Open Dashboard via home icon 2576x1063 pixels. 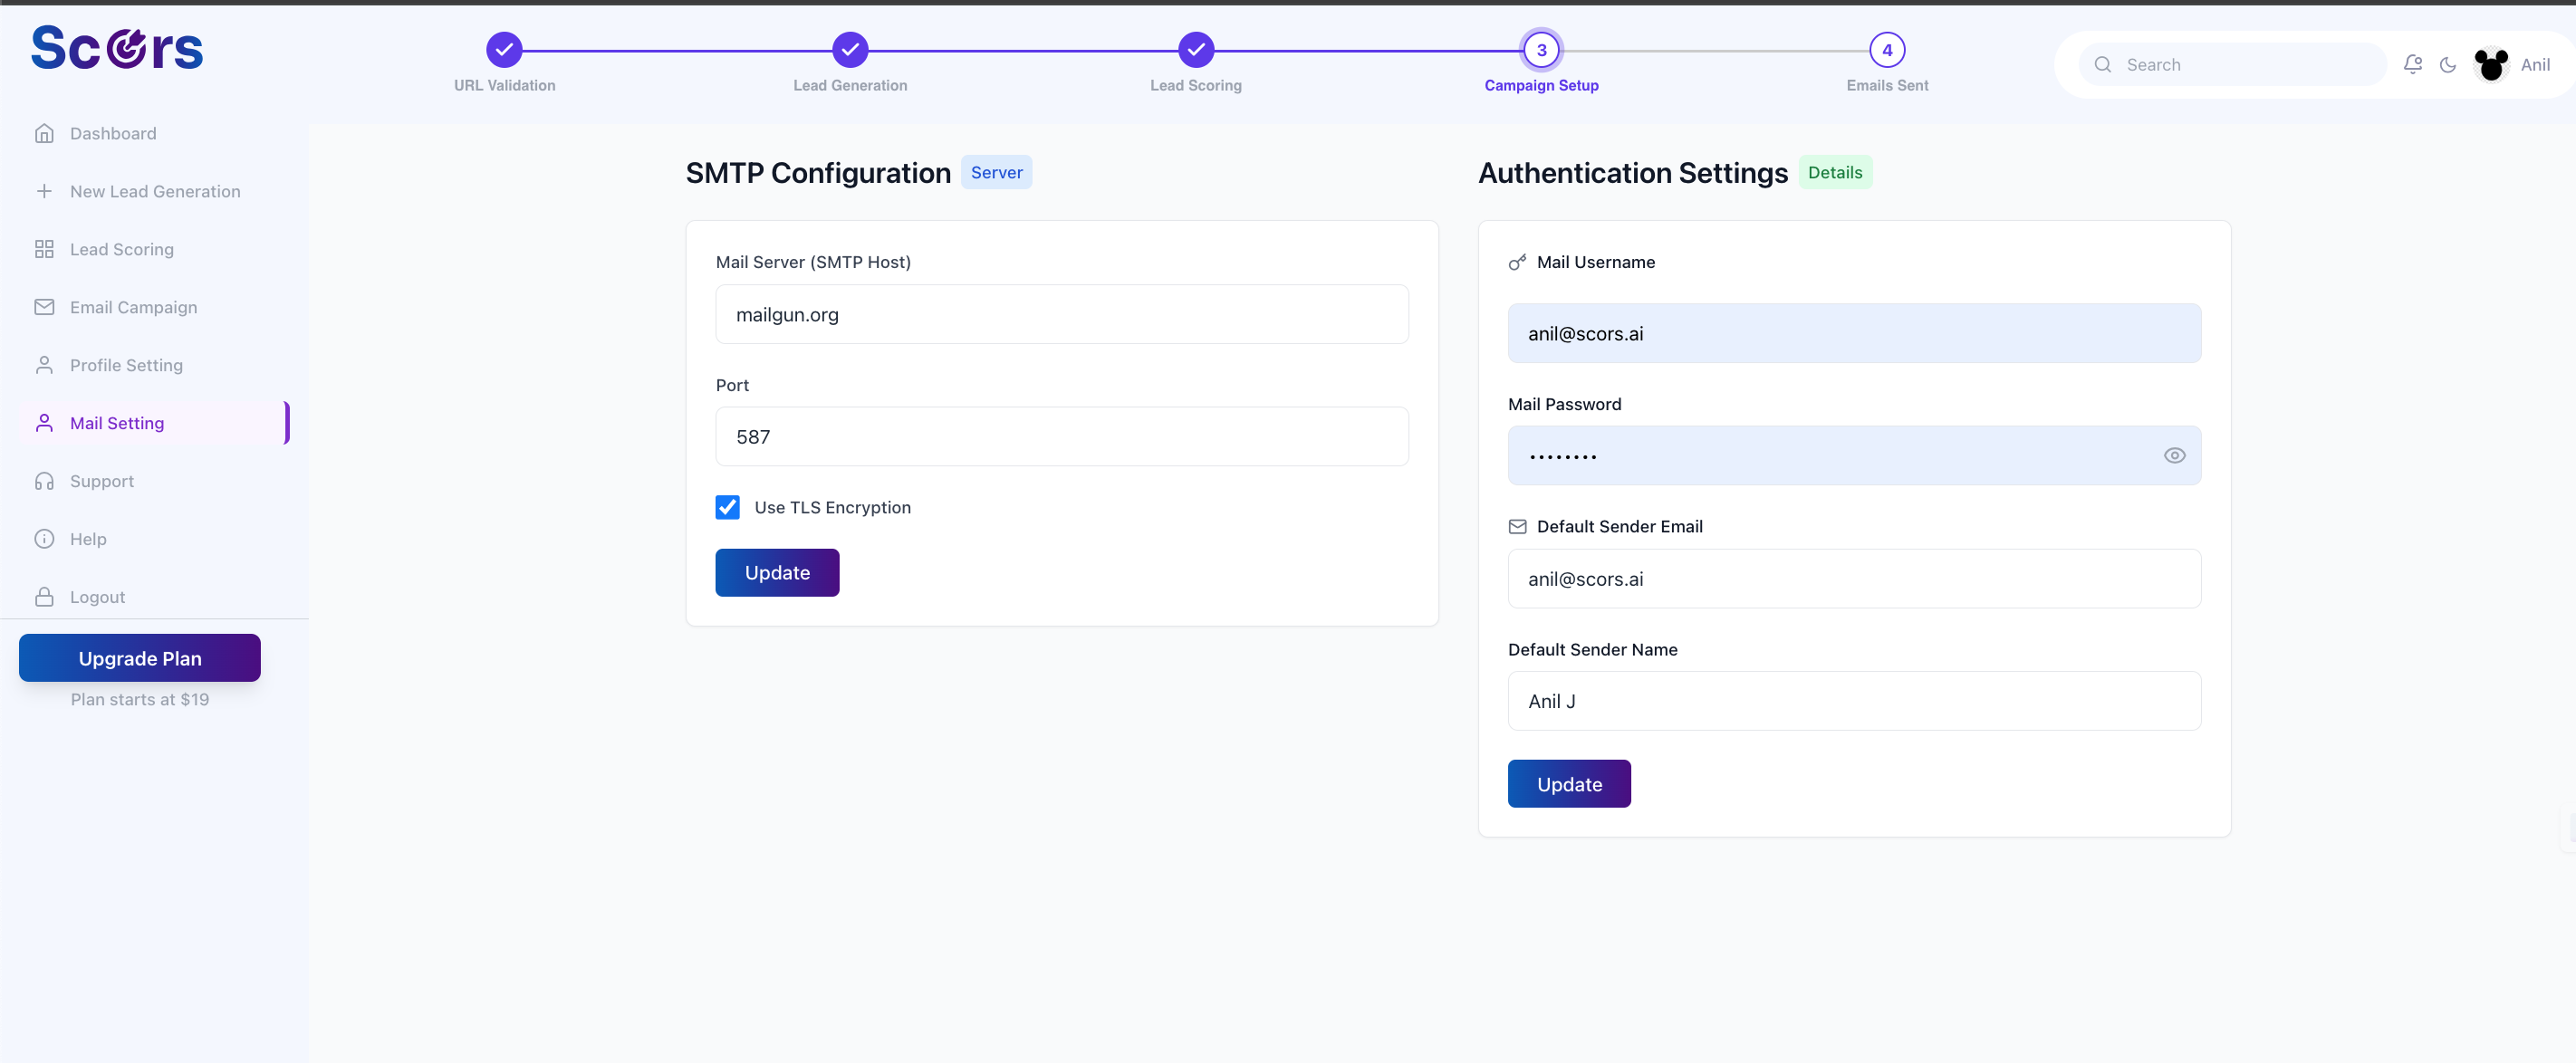(44, 133)
